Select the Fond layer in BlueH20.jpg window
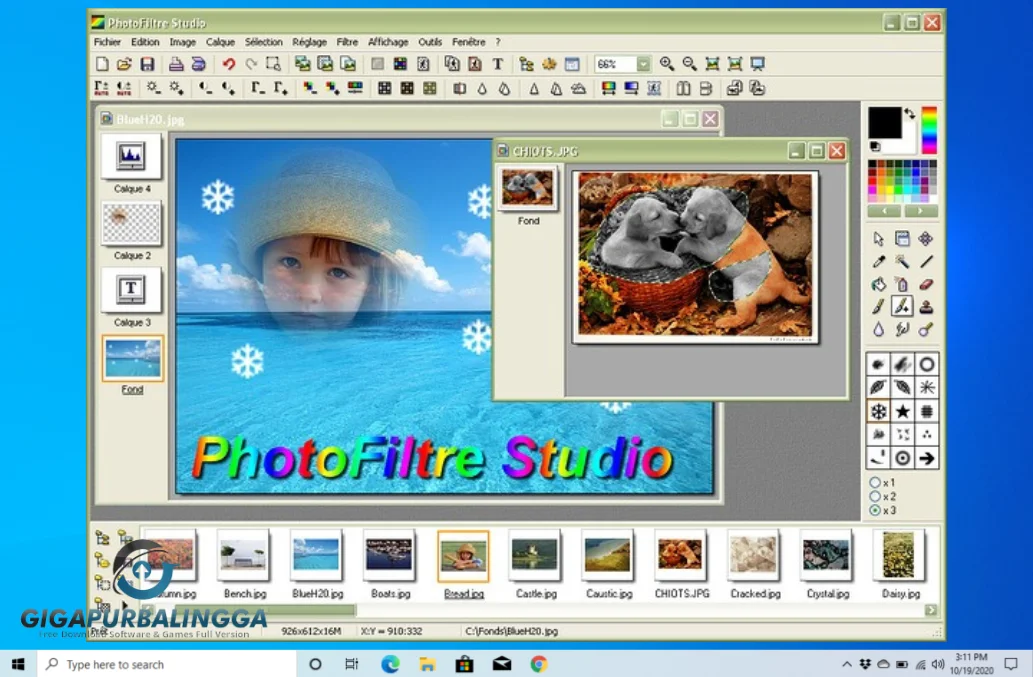Viewport: 1033px width, 677px height. pyautogui.click(x=132, y=358)
